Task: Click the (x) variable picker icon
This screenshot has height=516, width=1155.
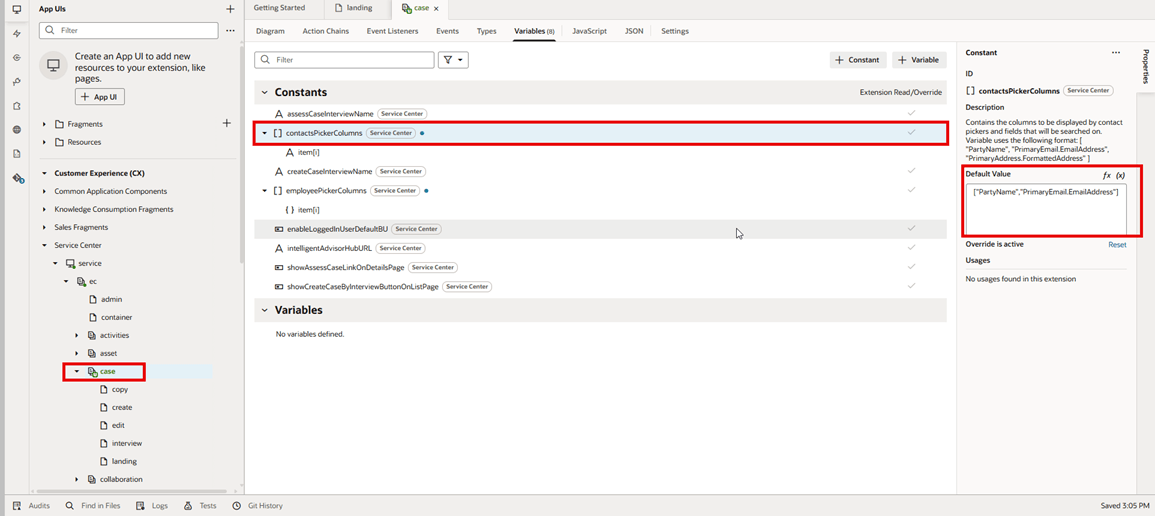Action: (1120, 175)
